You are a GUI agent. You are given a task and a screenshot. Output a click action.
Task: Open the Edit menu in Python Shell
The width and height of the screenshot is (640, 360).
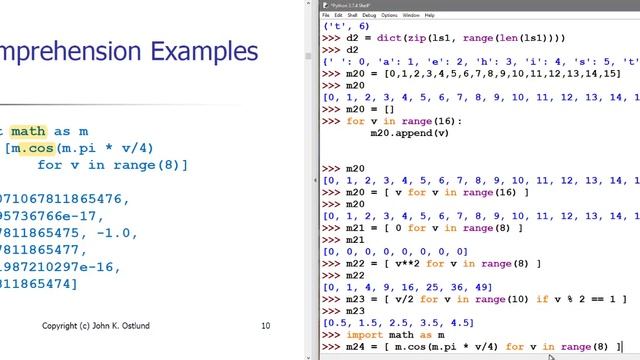click(338, 15)
